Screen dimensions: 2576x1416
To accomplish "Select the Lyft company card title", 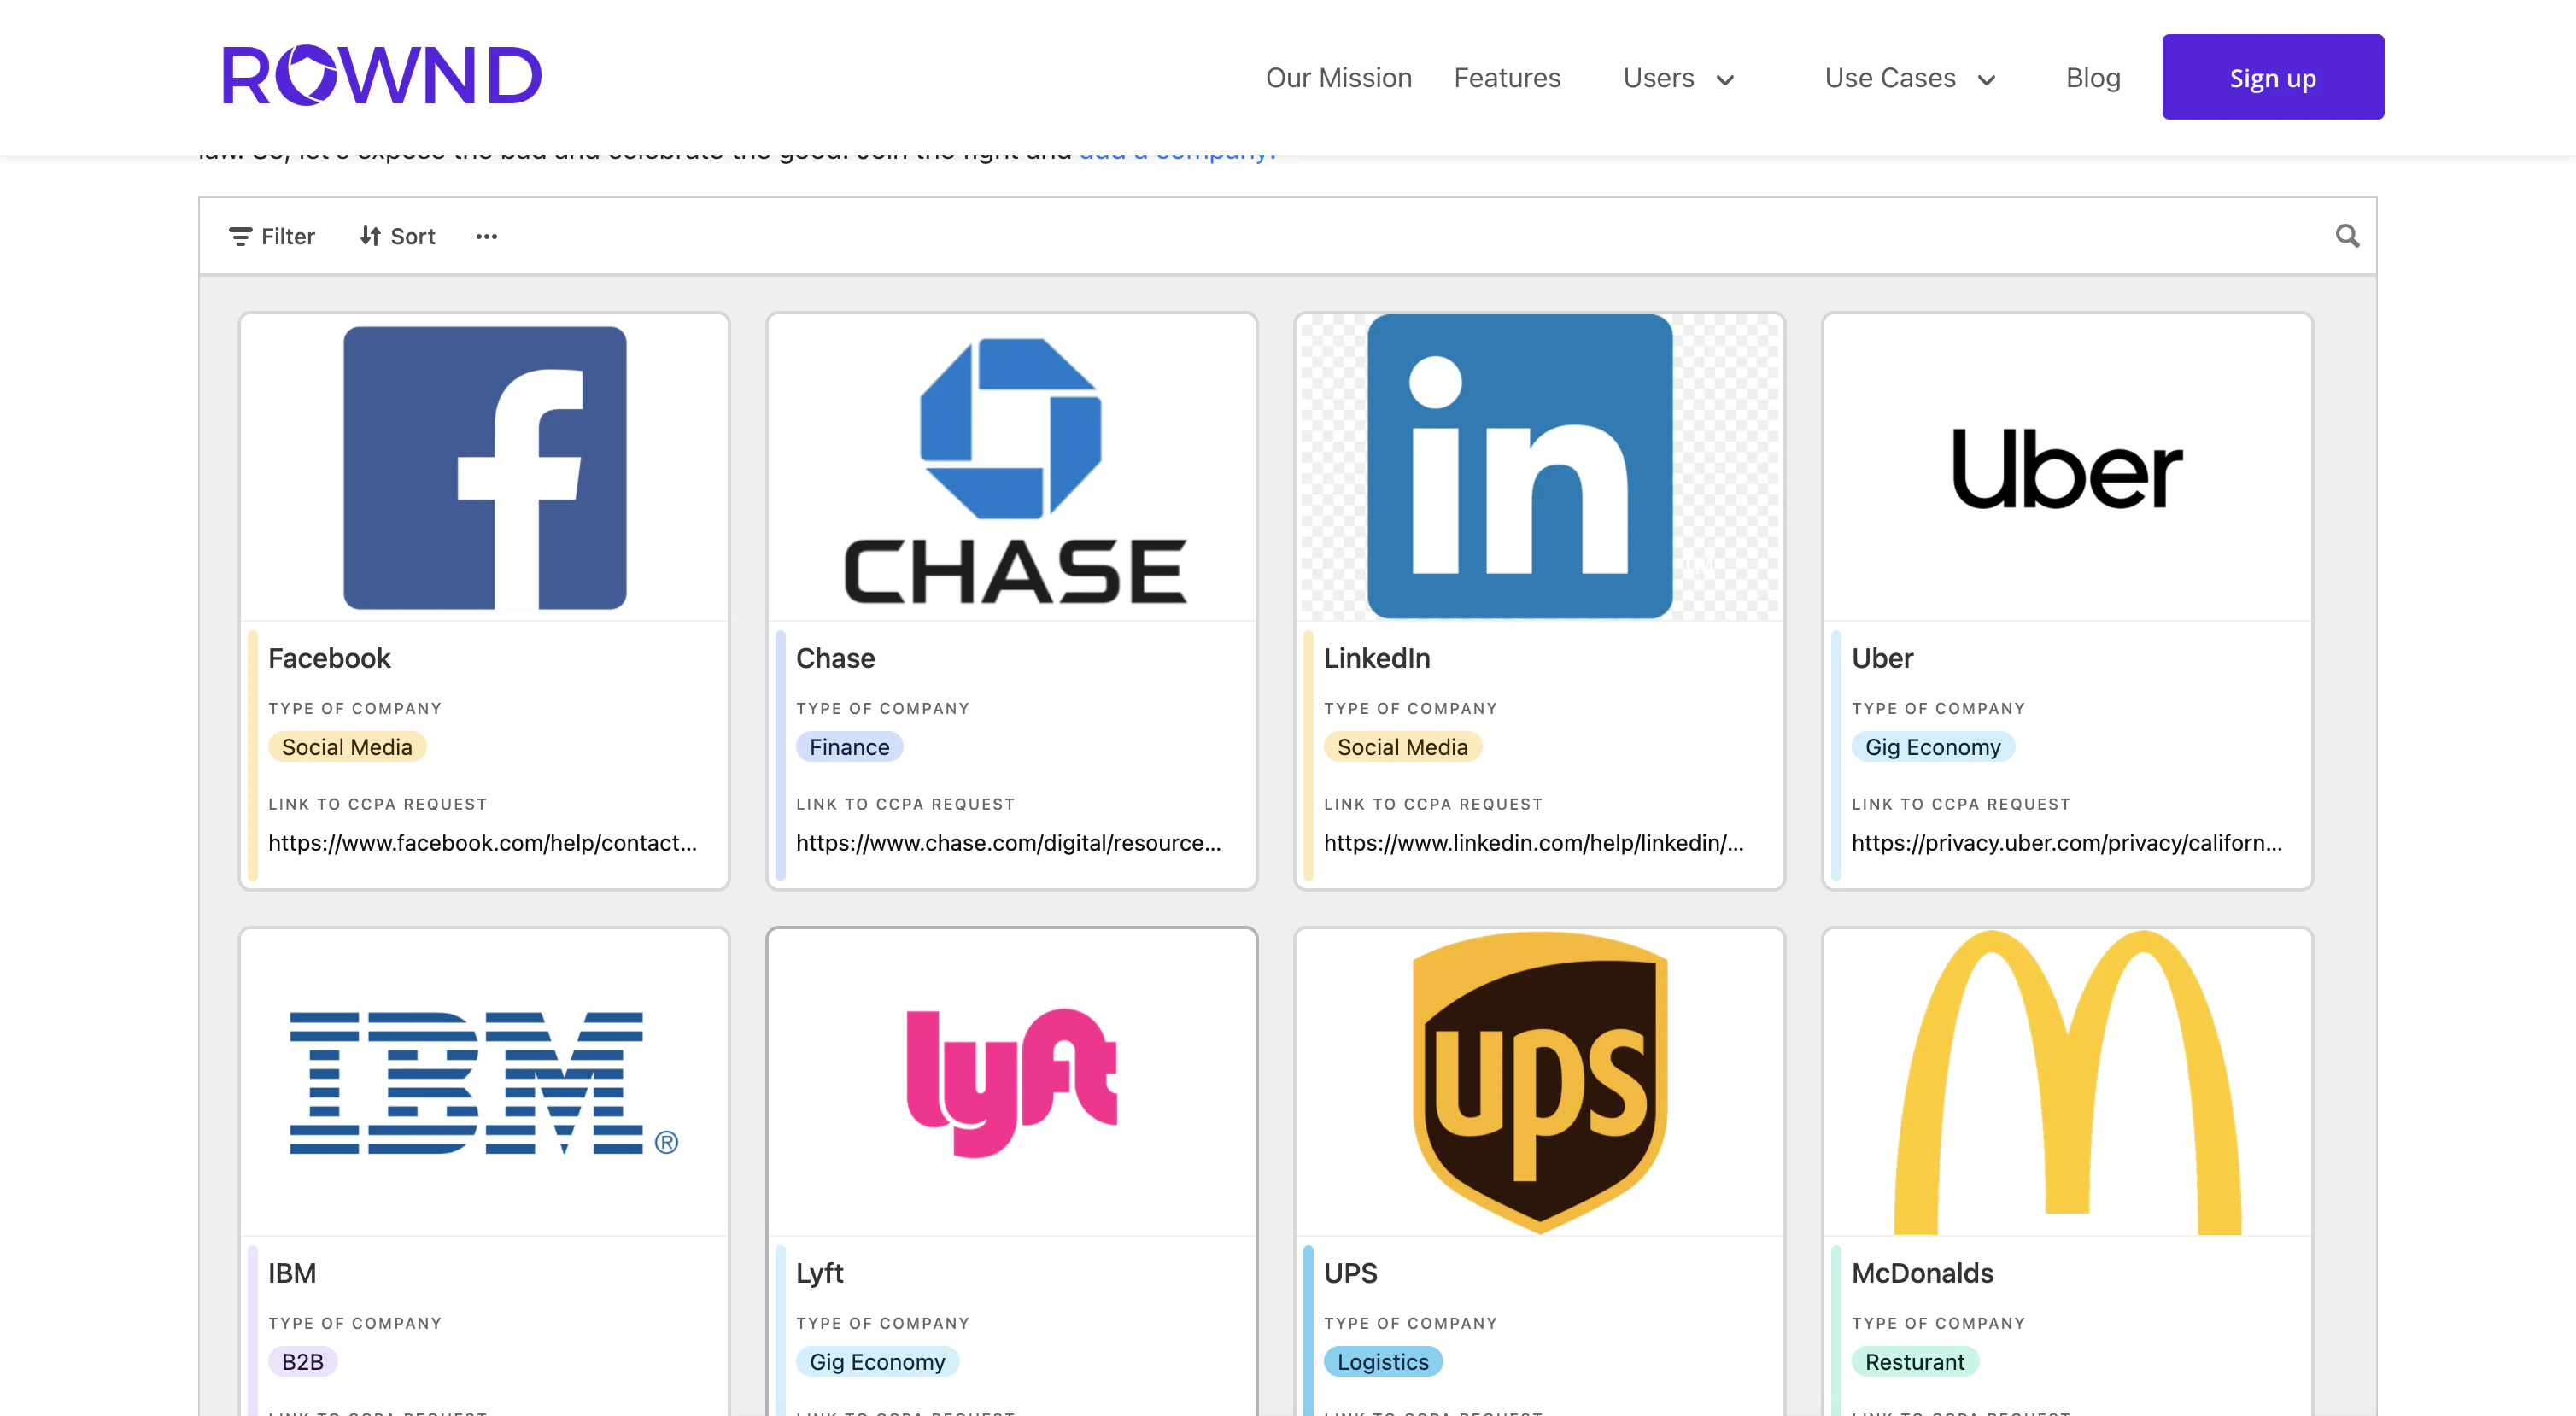I will point(819,1273).
